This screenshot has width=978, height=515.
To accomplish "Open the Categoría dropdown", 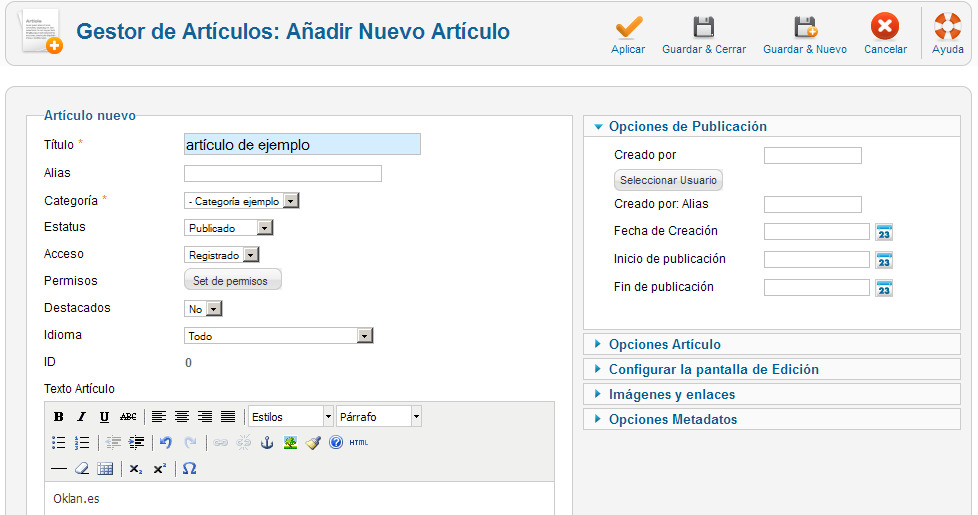I will tap(241, 201).
